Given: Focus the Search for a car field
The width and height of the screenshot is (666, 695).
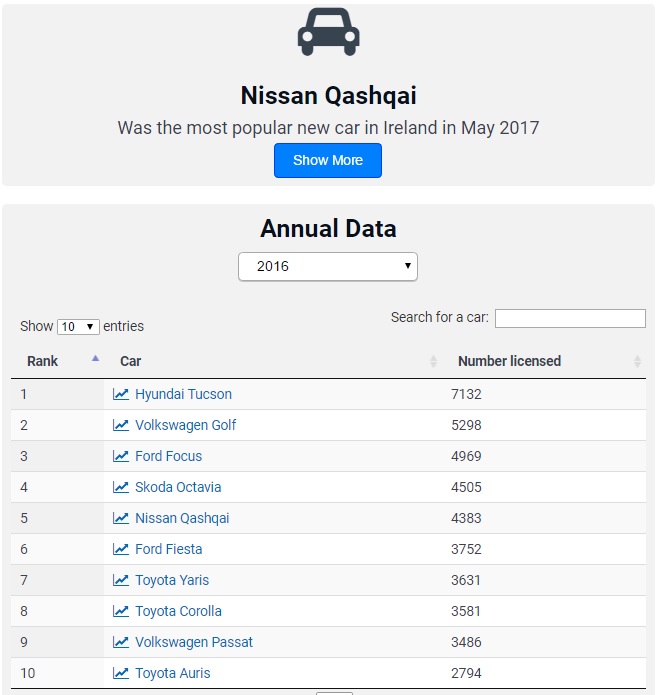Looking at the screenshot, I should click(x=570, y=318).
